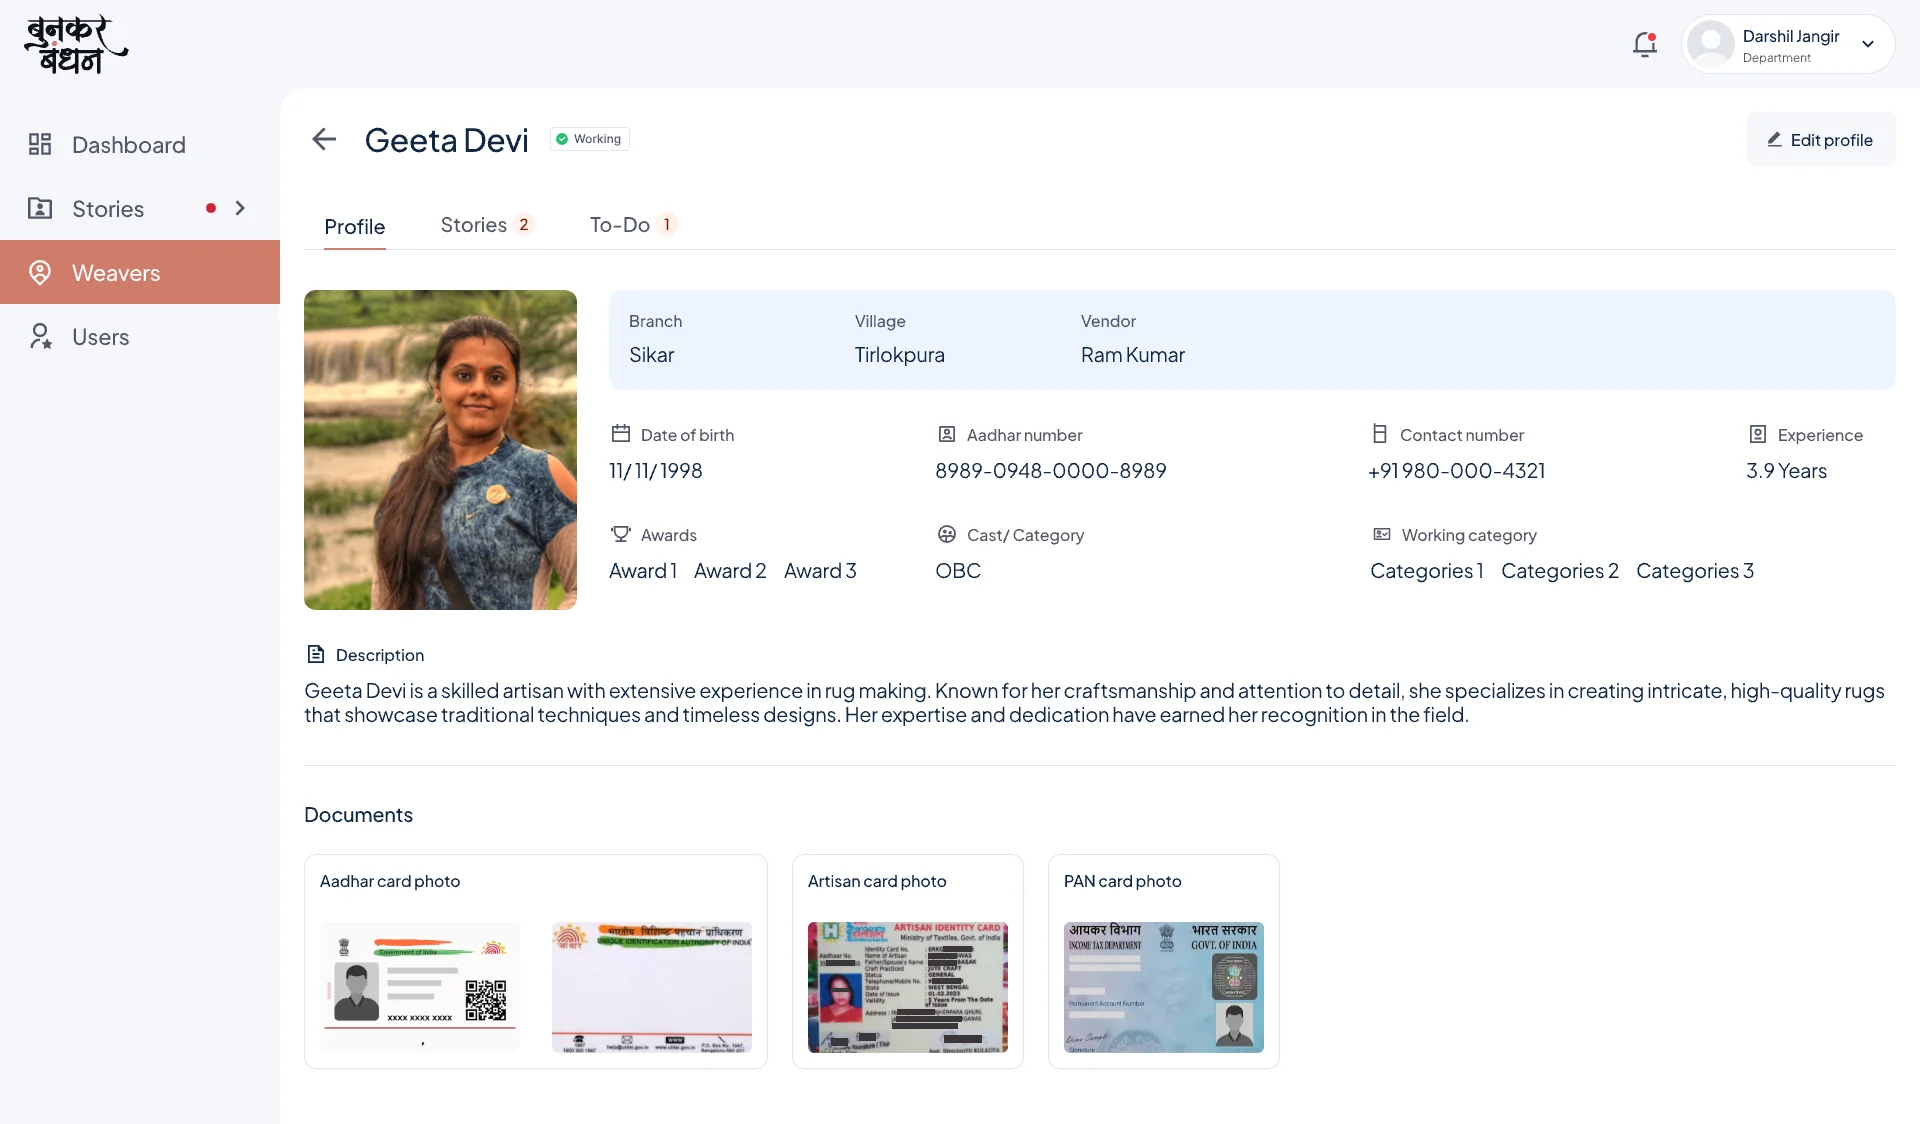This screenshot has height=1124, width=1920.
Task: Click the Edit profile button
Action: pos(1820,140)
